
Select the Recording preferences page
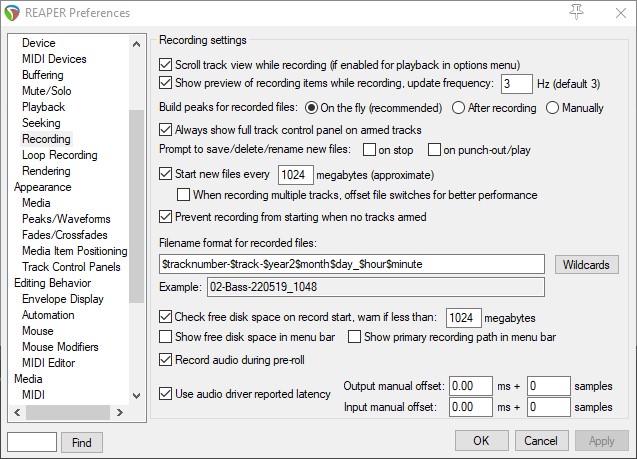point(46,139)
